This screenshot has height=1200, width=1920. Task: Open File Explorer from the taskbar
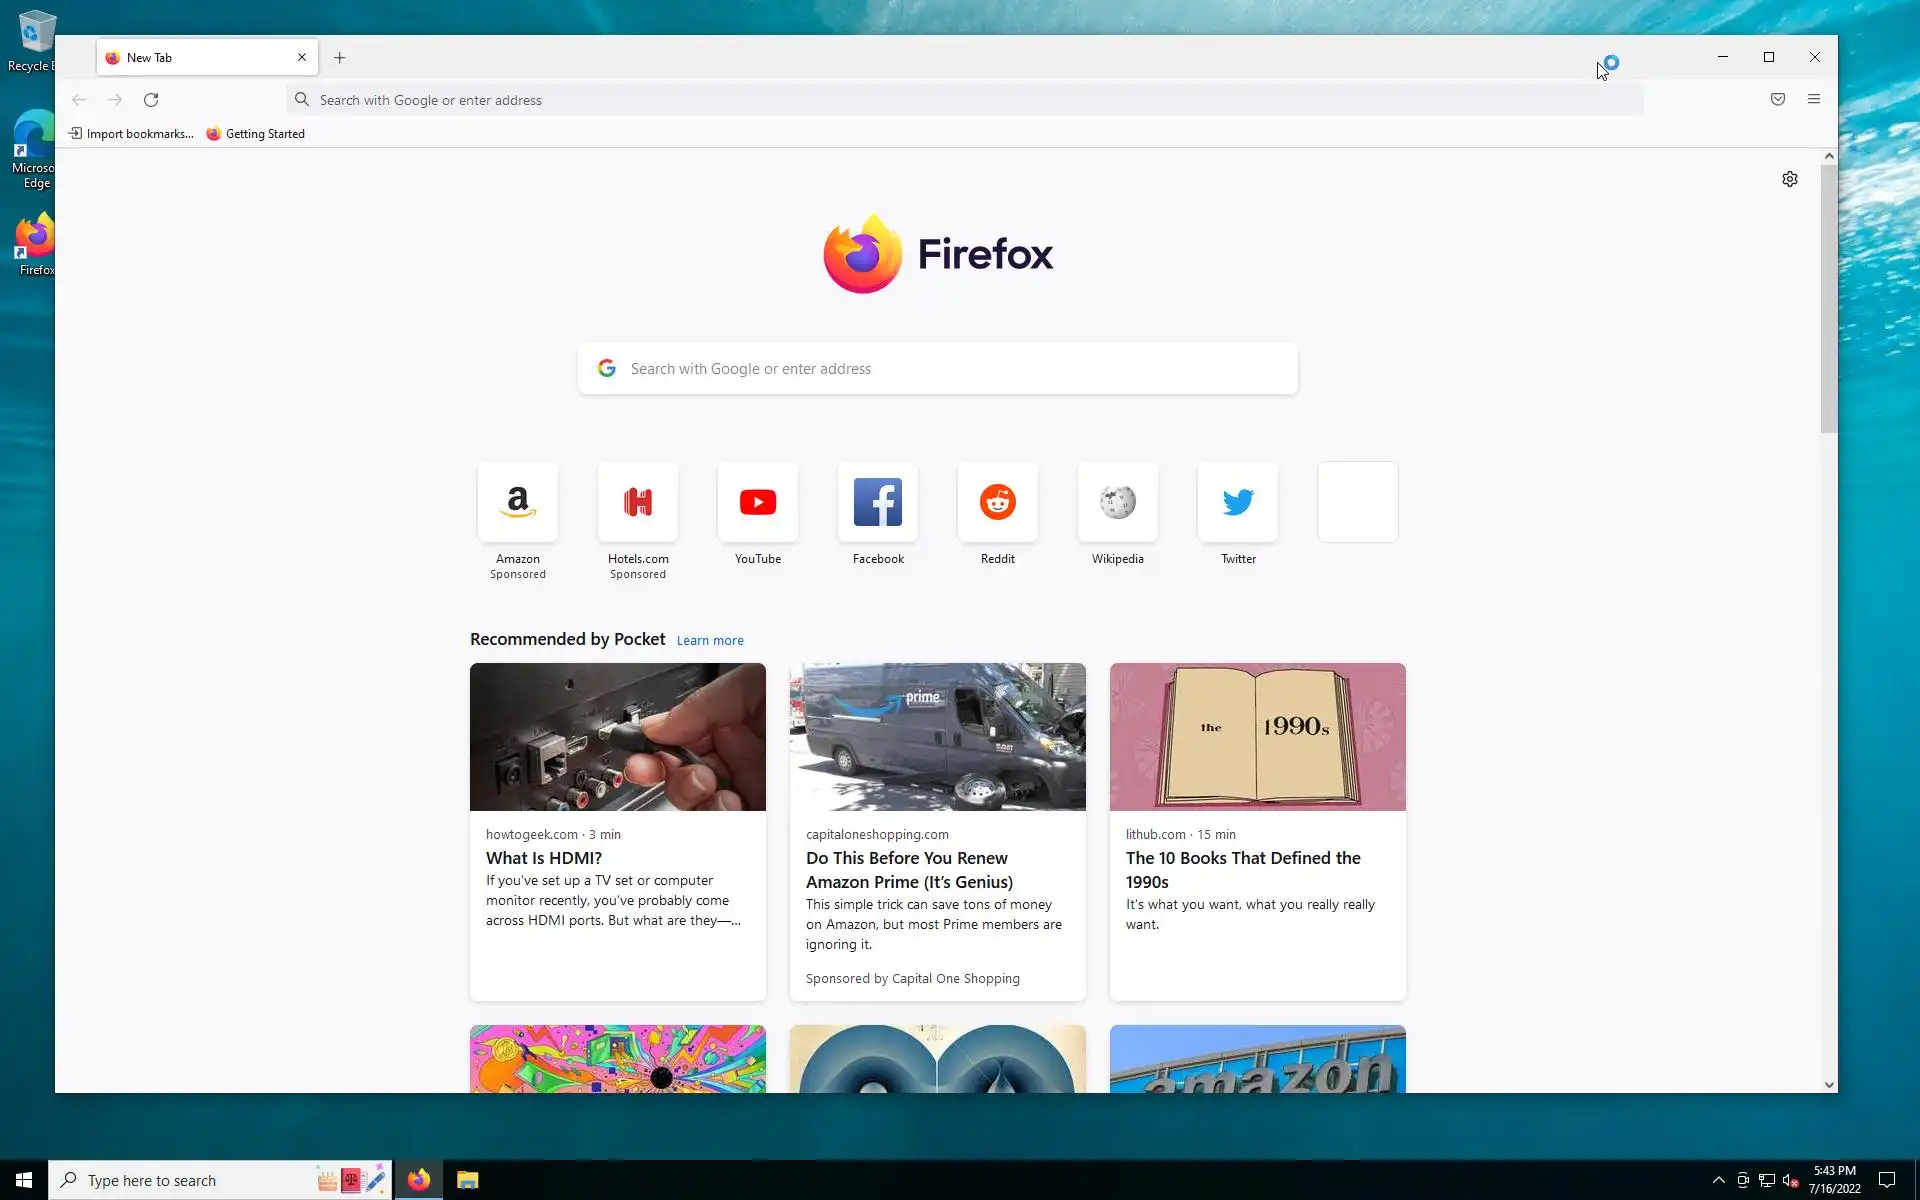click(467, 1180)
